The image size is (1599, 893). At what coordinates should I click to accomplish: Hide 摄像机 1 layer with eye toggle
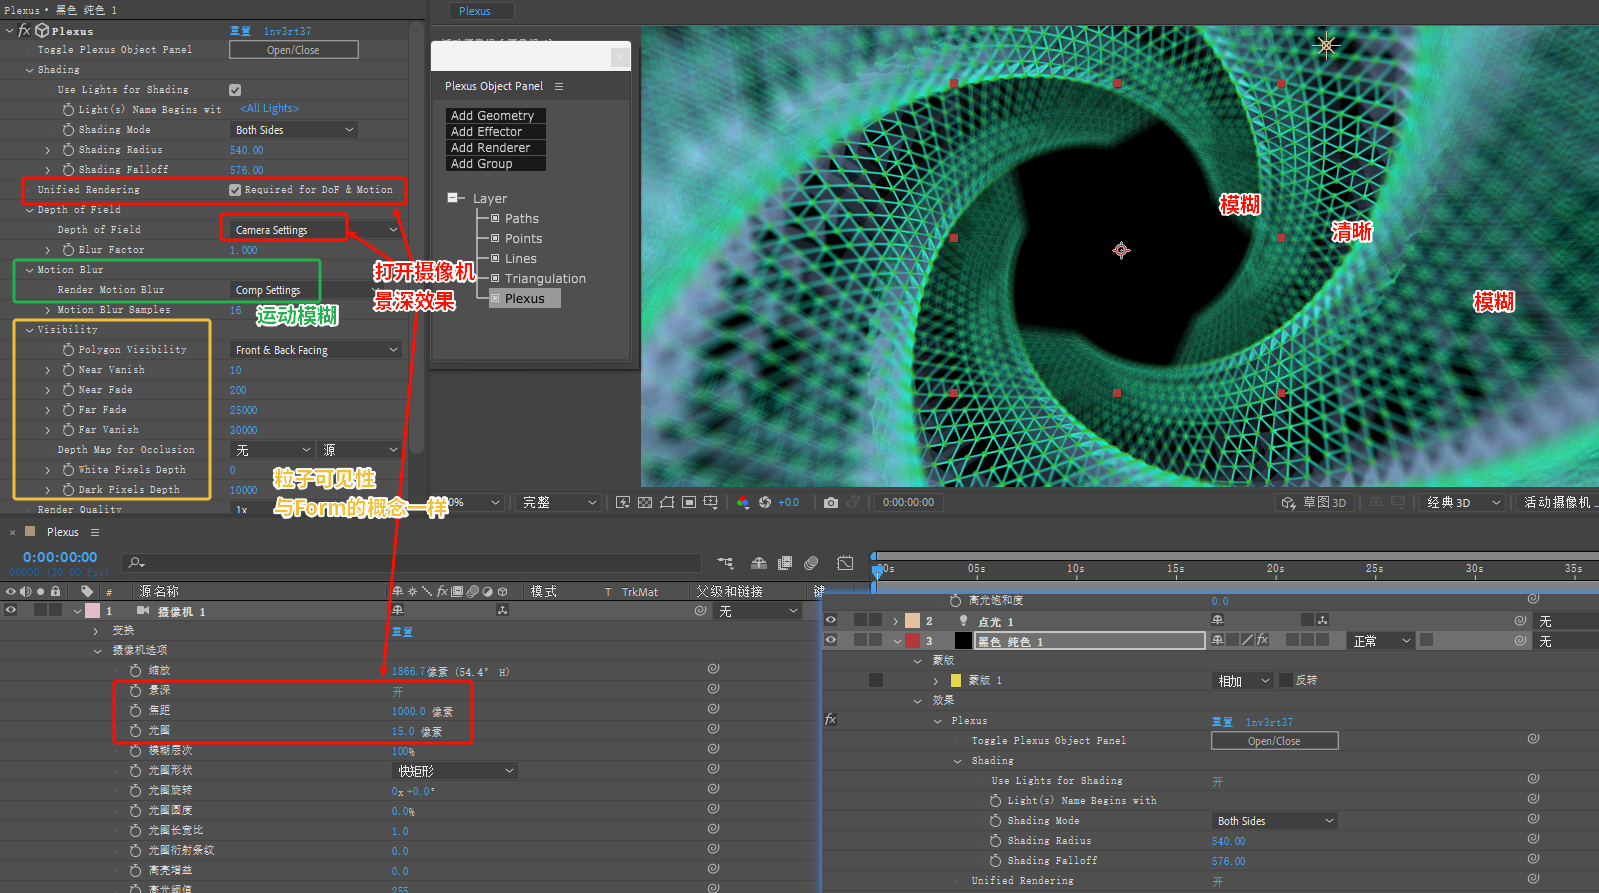point(11,610)
